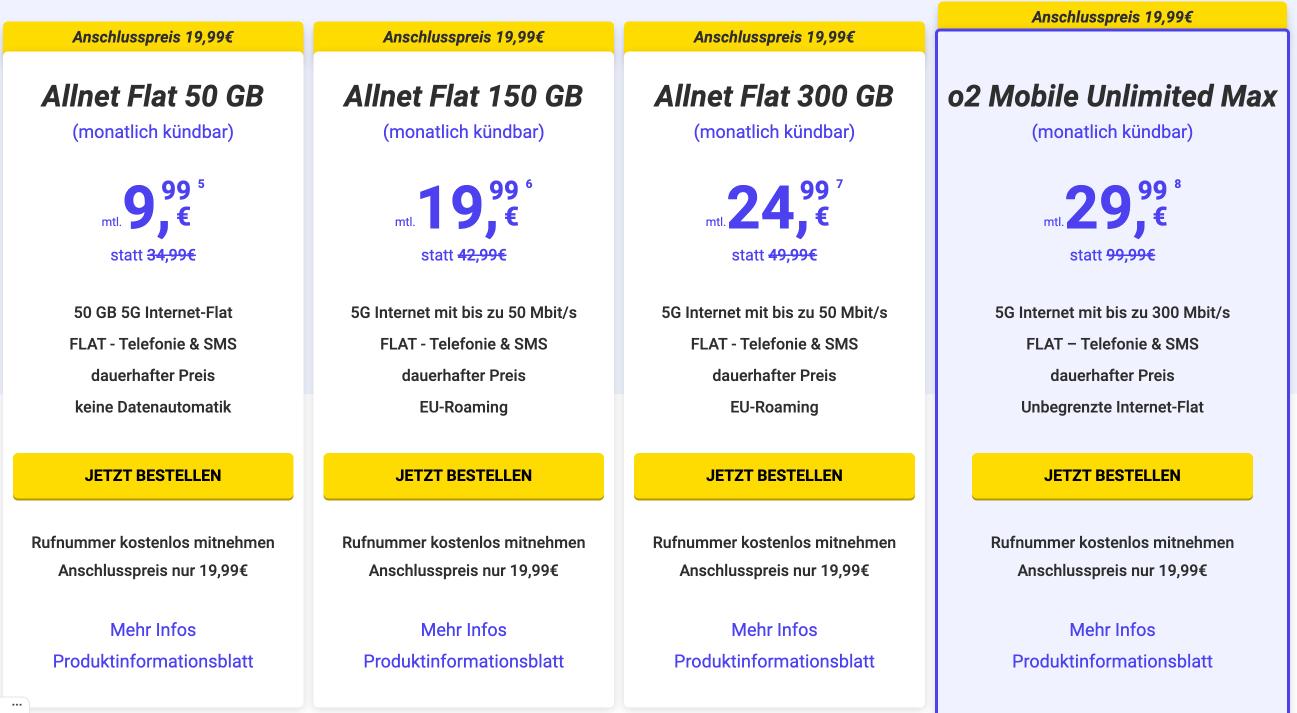Viewport: 1297px width, 713px height.
Task: Open Mehr Infos for Allnet Flat 300 GB
Action: coord(774,630)
